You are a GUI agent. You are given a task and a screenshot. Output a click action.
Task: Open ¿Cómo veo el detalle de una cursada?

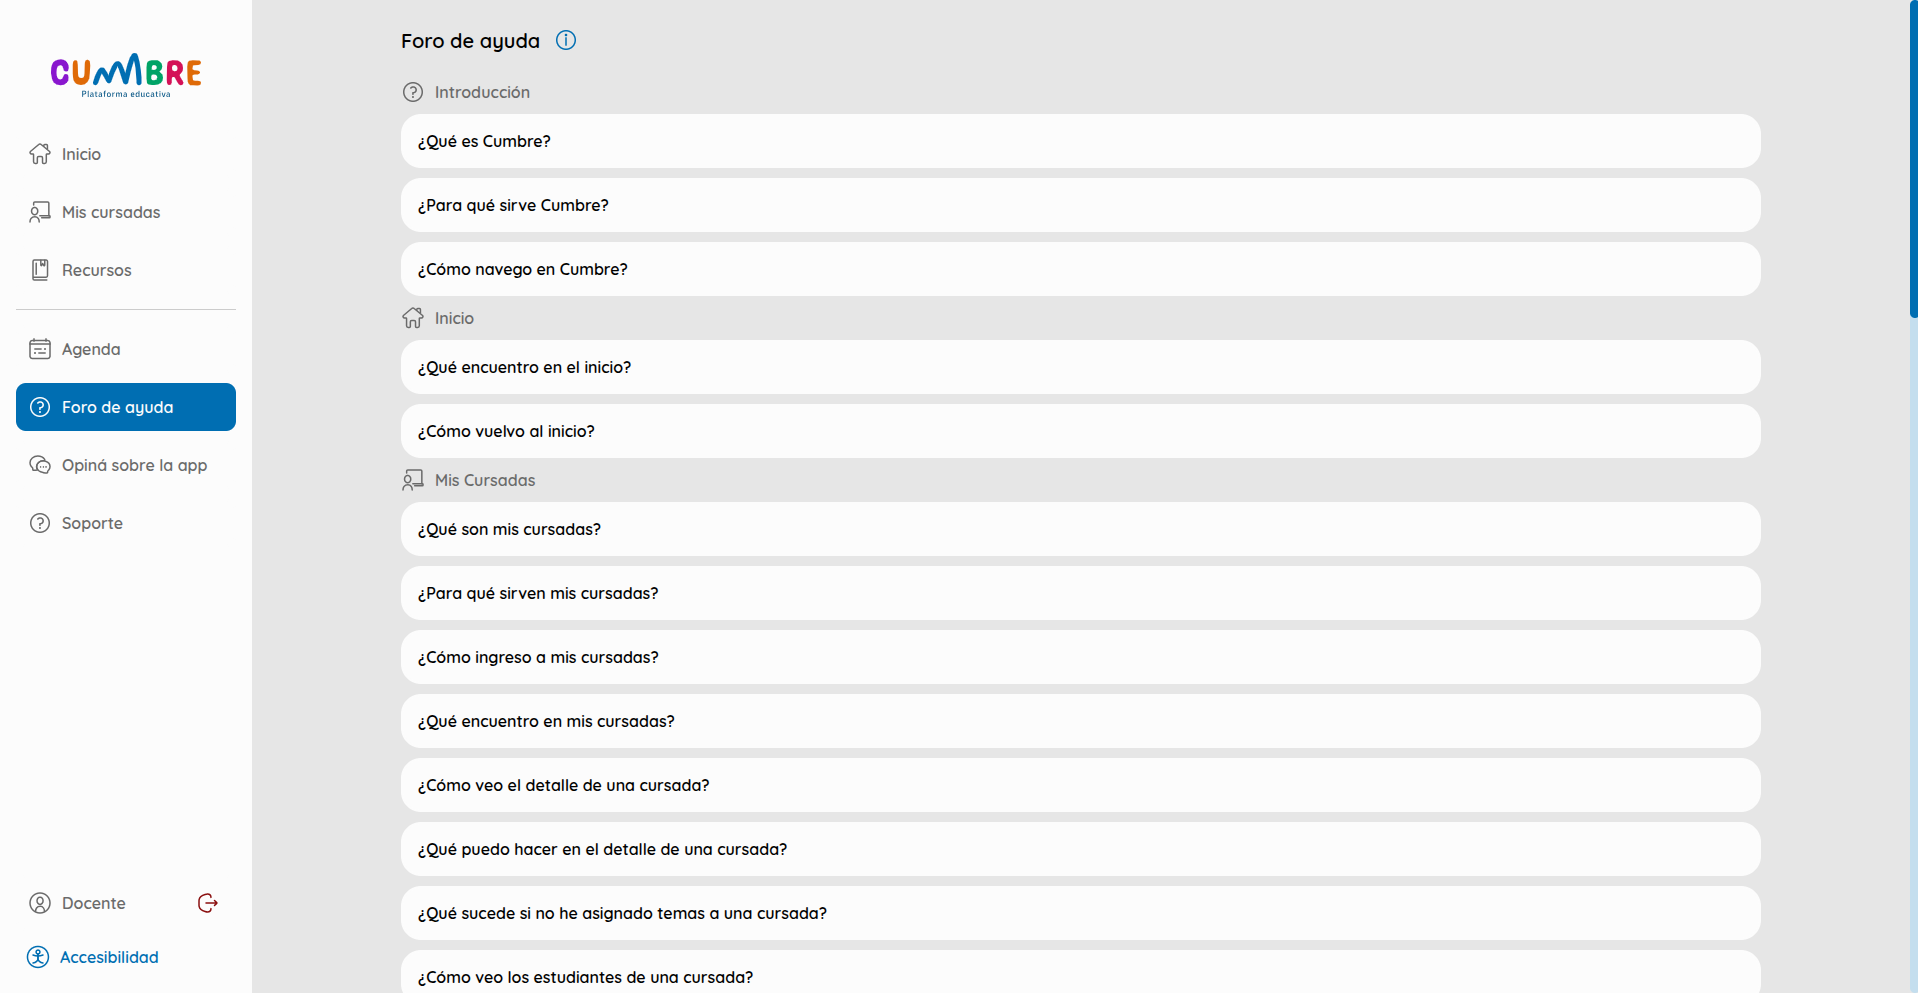point(1080,785)
